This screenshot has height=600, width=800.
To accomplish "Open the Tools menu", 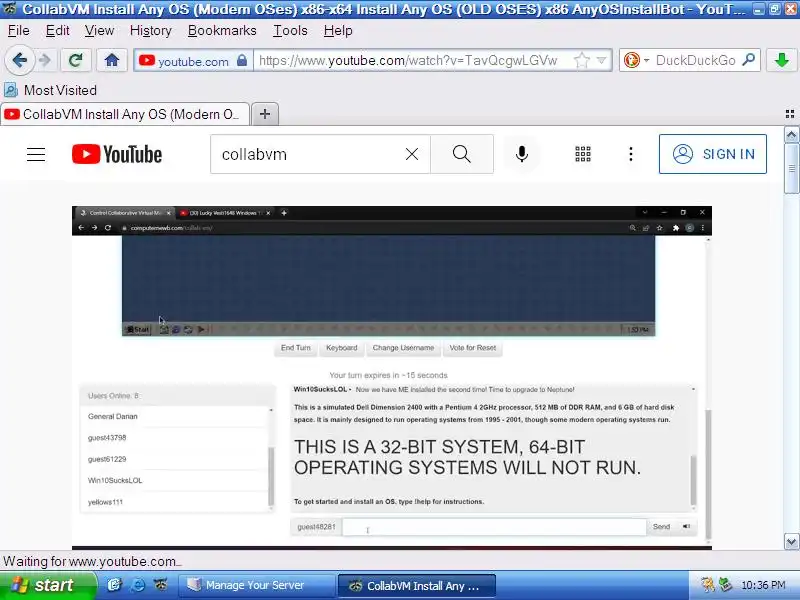I will coord(290,31).
